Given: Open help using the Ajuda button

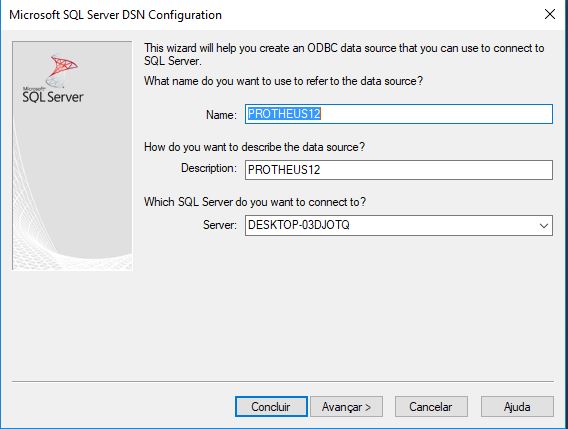Looking at the screenshot, I should [517, 407].
